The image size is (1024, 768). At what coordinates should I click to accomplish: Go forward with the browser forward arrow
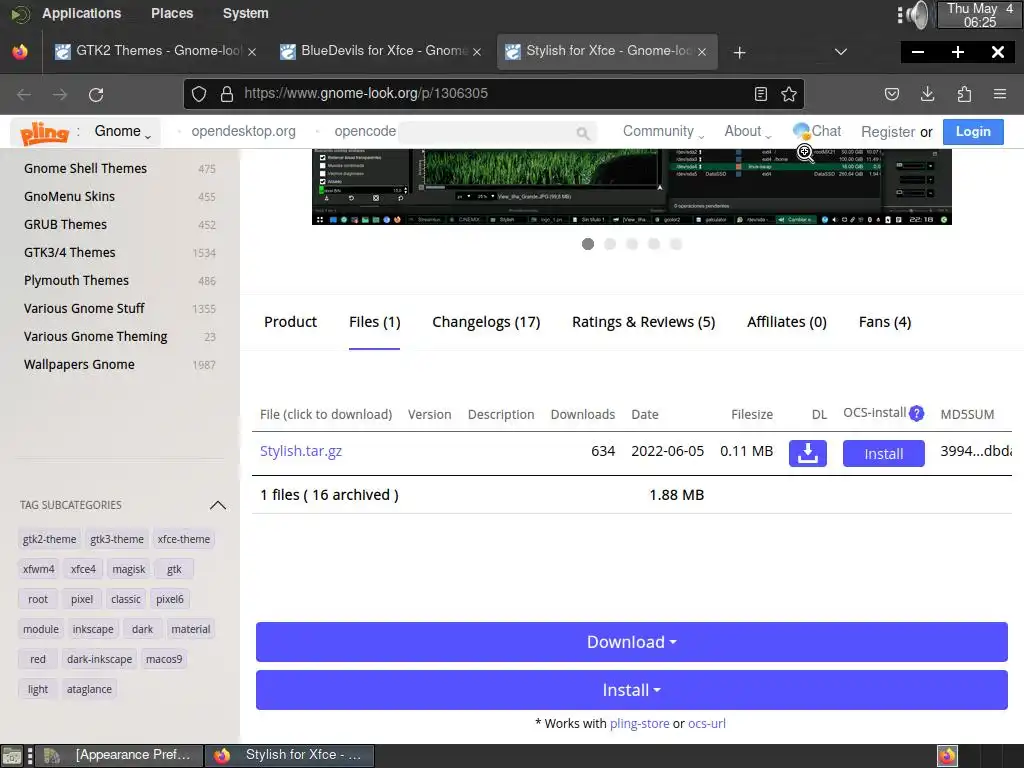[60, 95]
